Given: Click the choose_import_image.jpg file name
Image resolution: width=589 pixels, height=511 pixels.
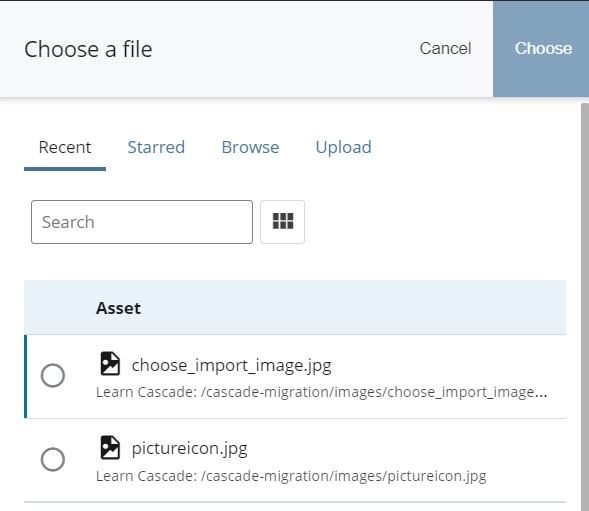Looking at the screenshot, I should click(x=231, y=365).
